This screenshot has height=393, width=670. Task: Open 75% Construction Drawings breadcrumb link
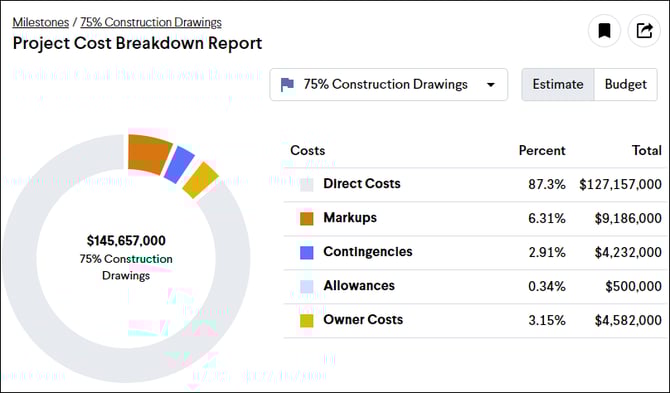tap(151, 22)
